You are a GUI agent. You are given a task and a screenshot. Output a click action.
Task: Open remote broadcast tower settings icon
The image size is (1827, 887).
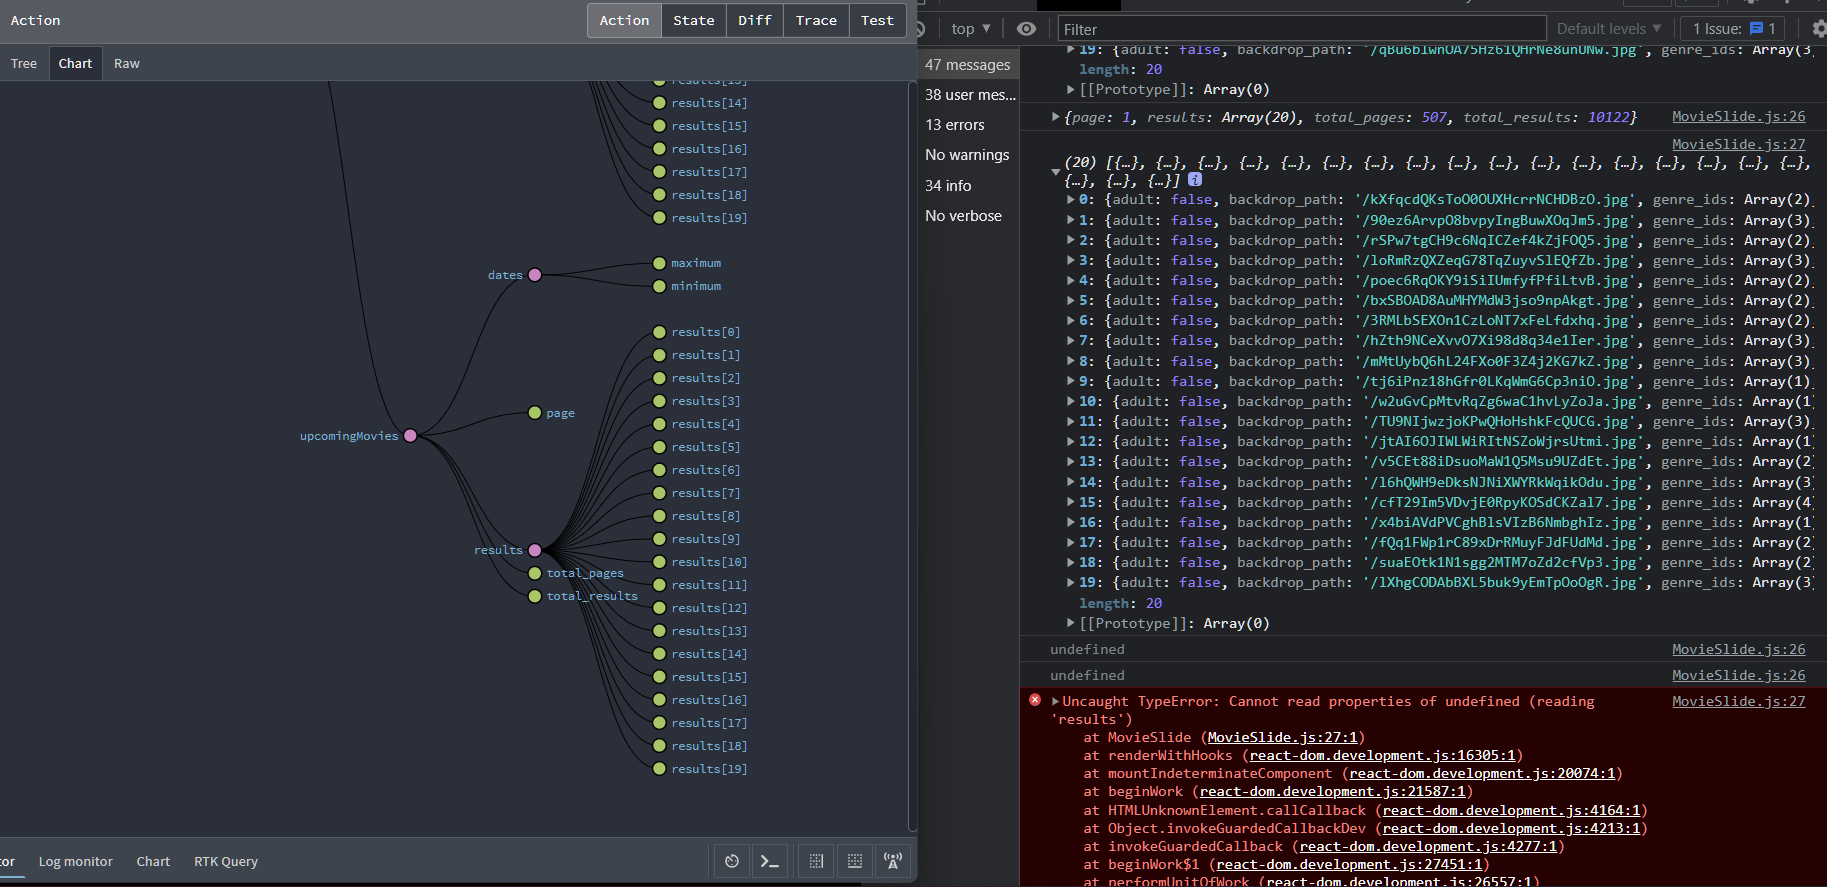[x=893, y=861]
